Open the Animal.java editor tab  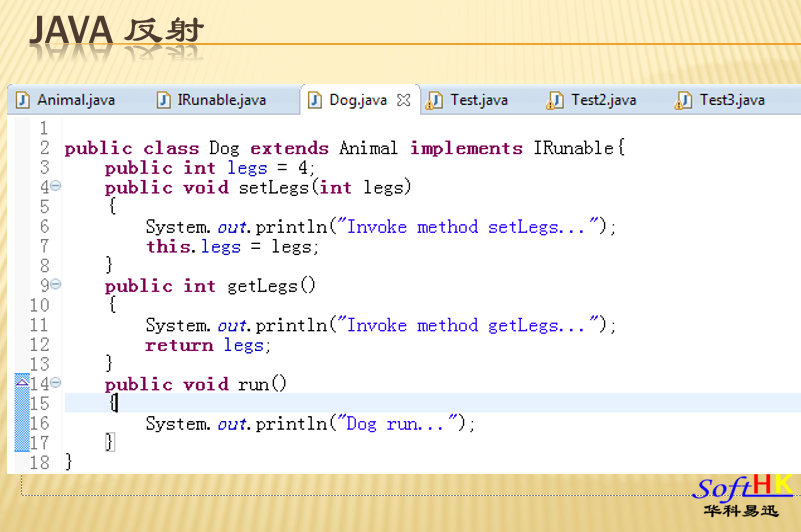[x=66, y=100]
